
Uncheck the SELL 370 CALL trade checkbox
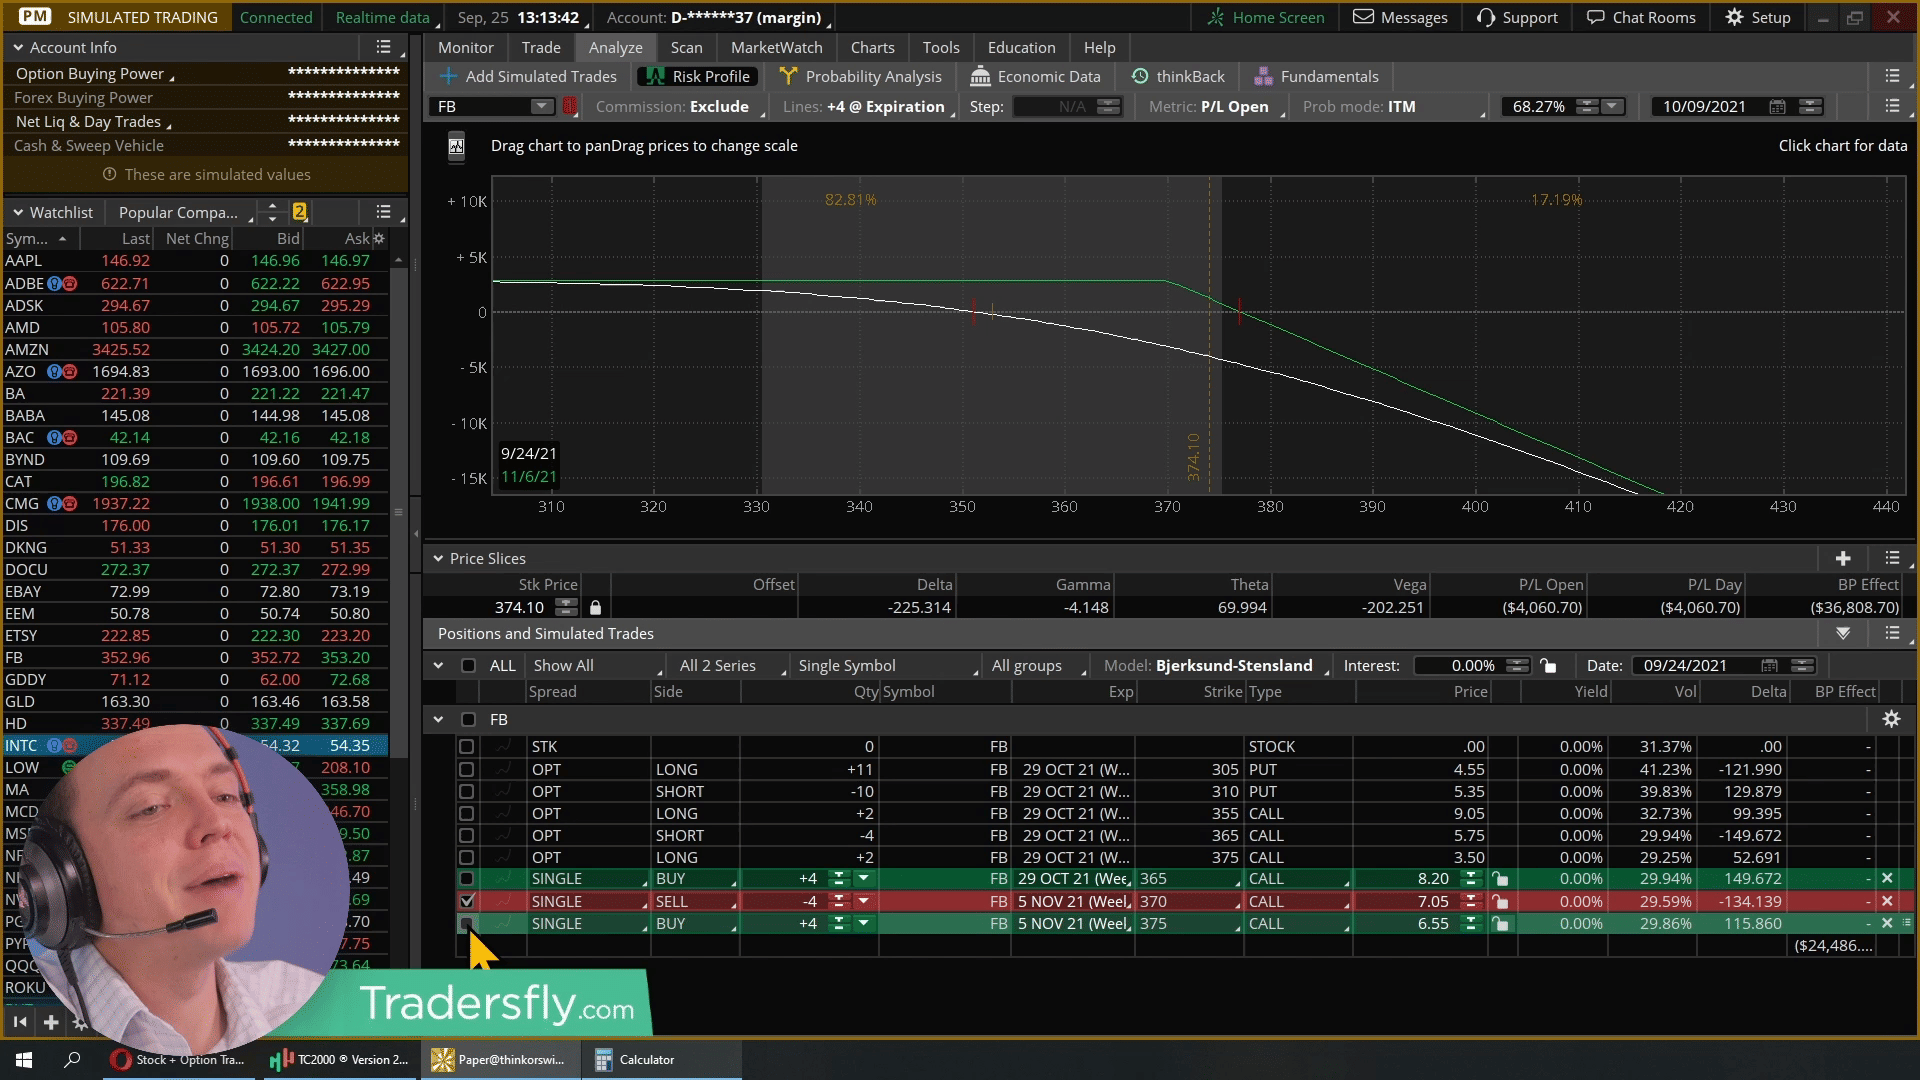tap(466, 901)
